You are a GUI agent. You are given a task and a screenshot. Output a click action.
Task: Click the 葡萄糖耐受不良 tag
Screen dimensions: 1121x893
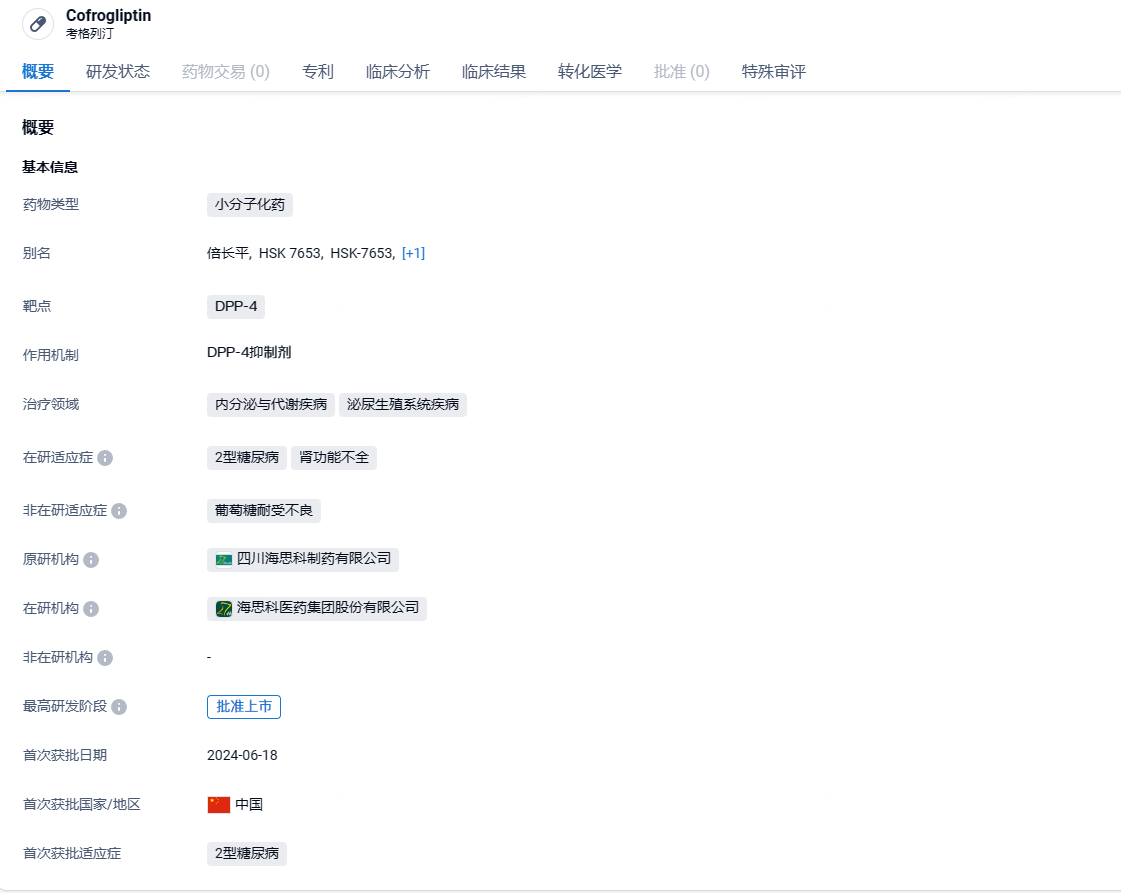tap(264, 510)
